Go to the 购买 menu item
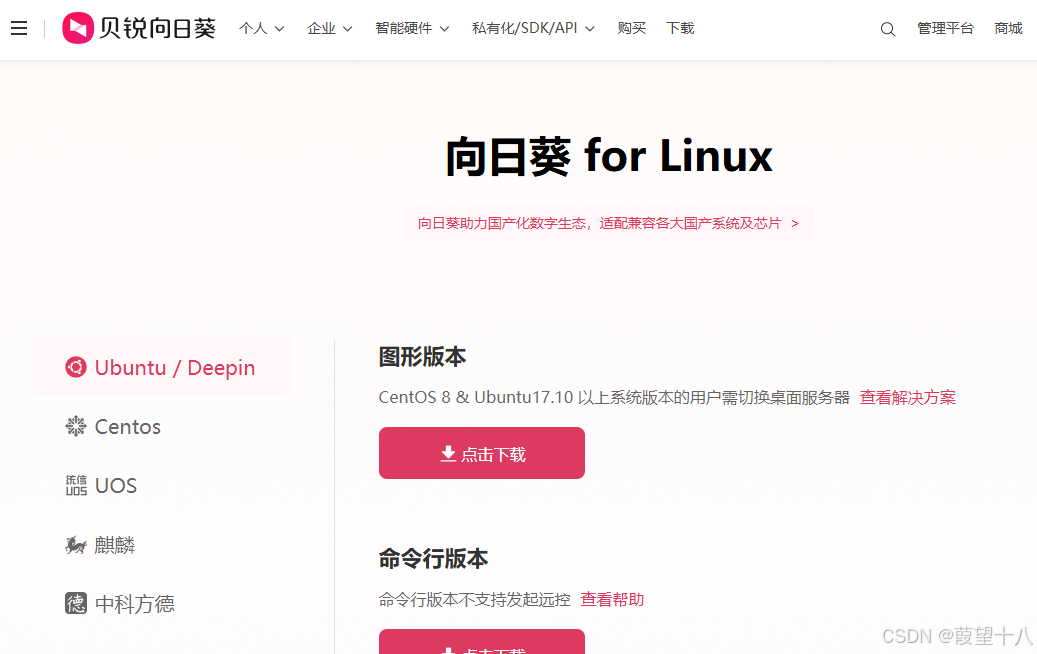Image resolution: width=1037 pixels, height=654 pixels. pyautogui.click(x=632, y=28)
